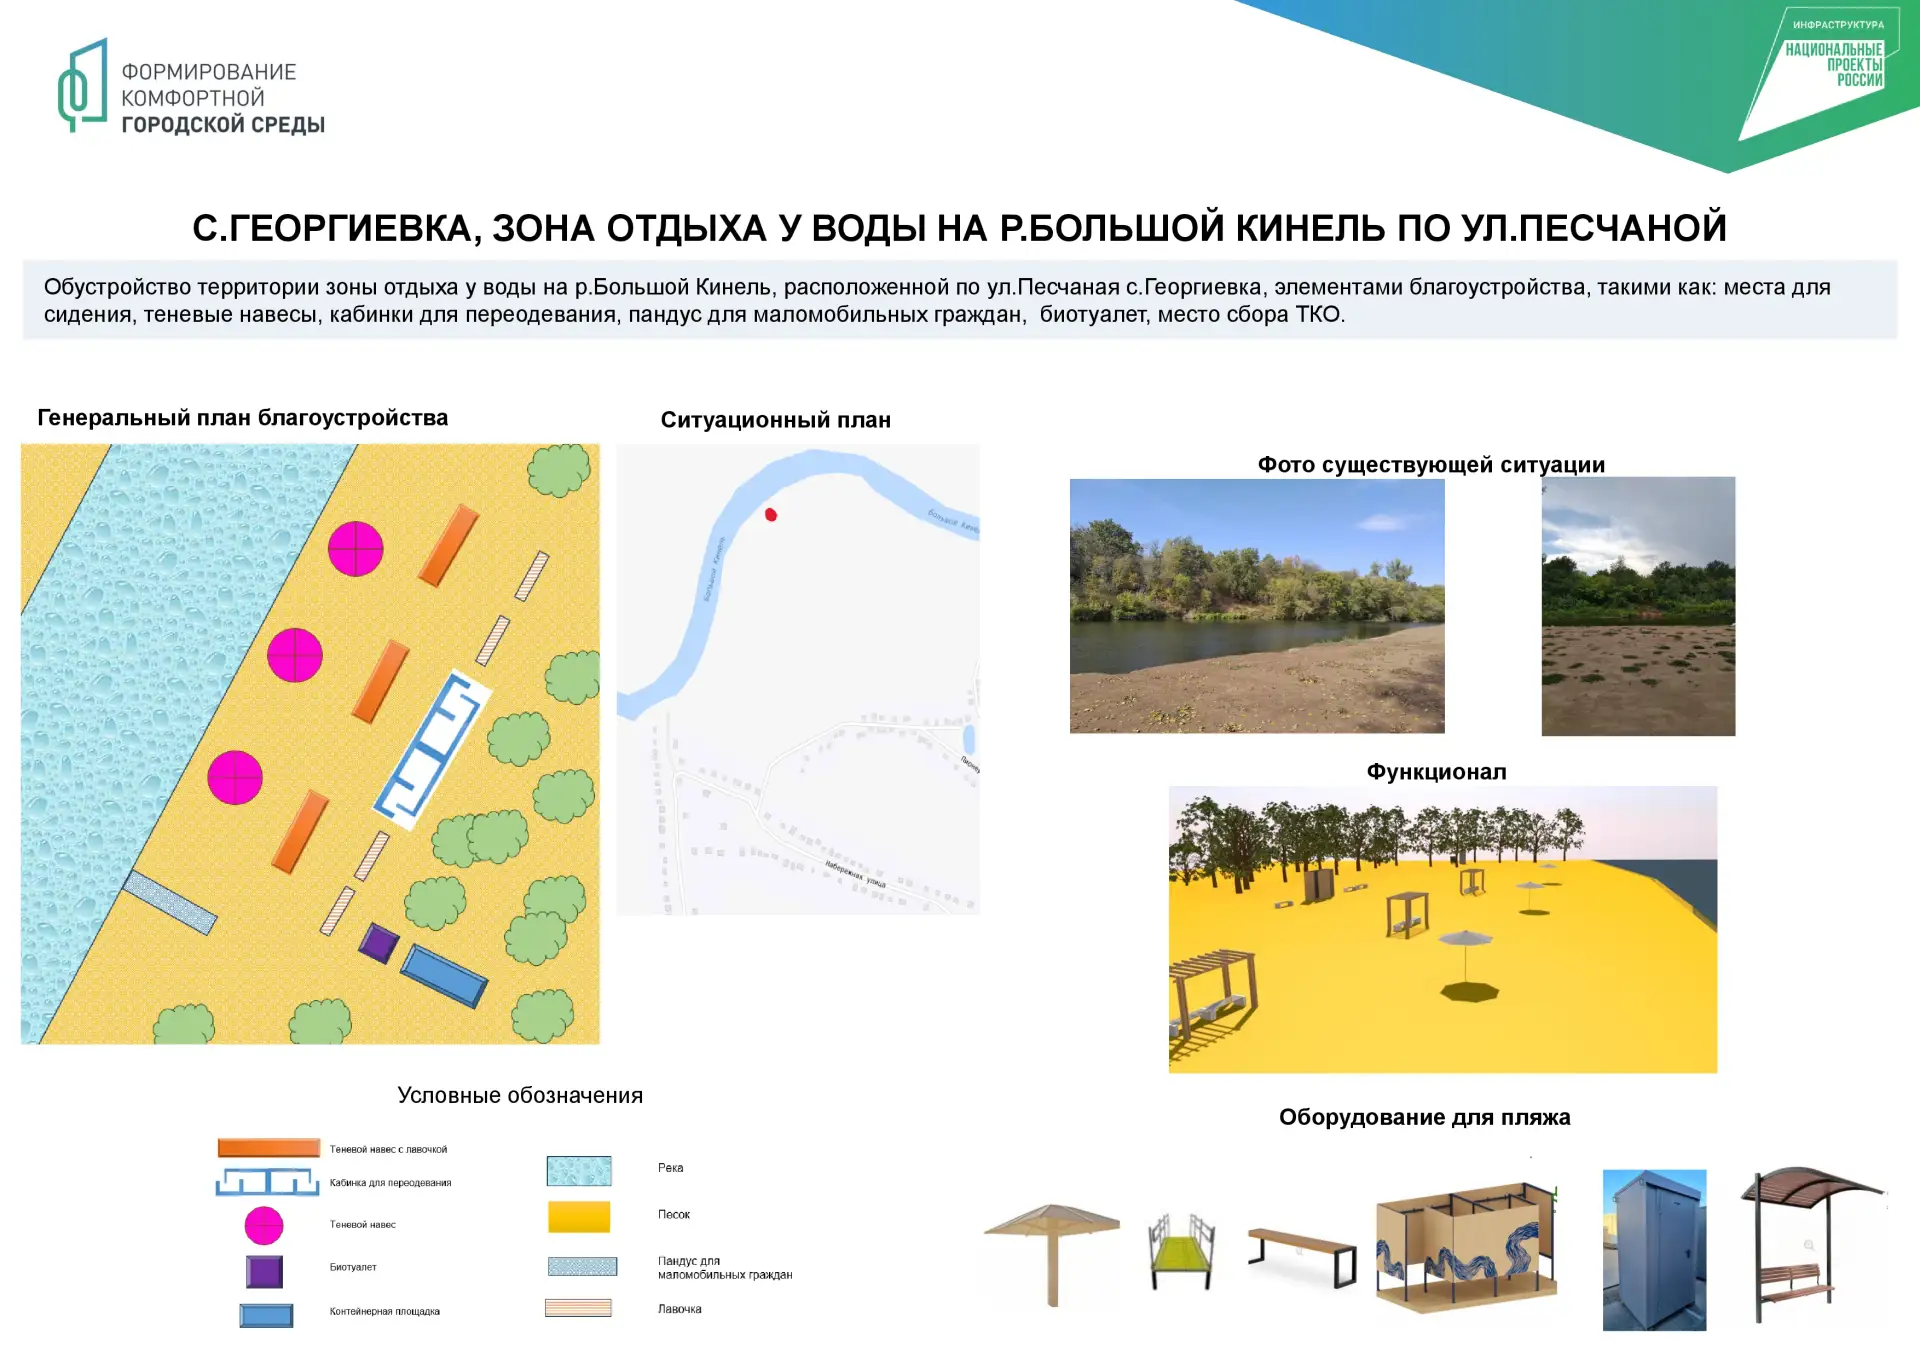
Task: Open the wide river bank photo
Action: point(1257,606)
